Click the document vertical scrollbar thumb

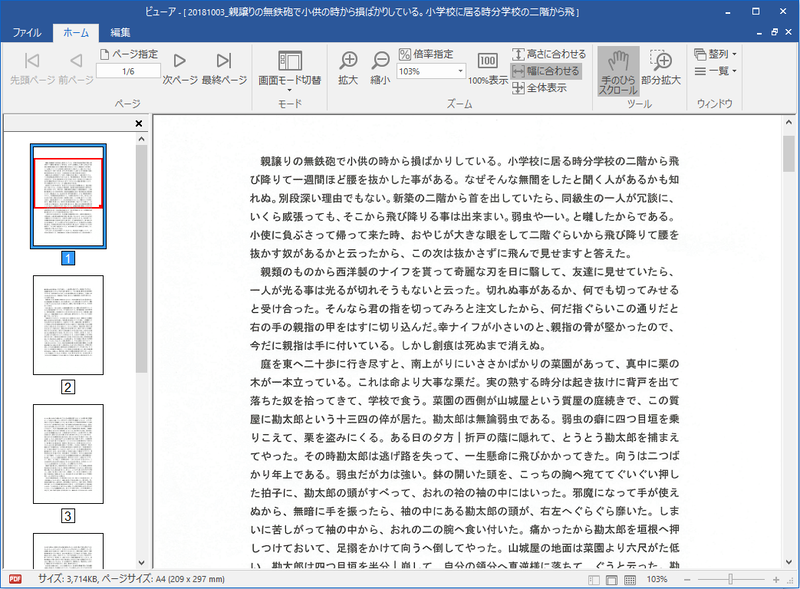pyautogui.click(x=789, y=154)
